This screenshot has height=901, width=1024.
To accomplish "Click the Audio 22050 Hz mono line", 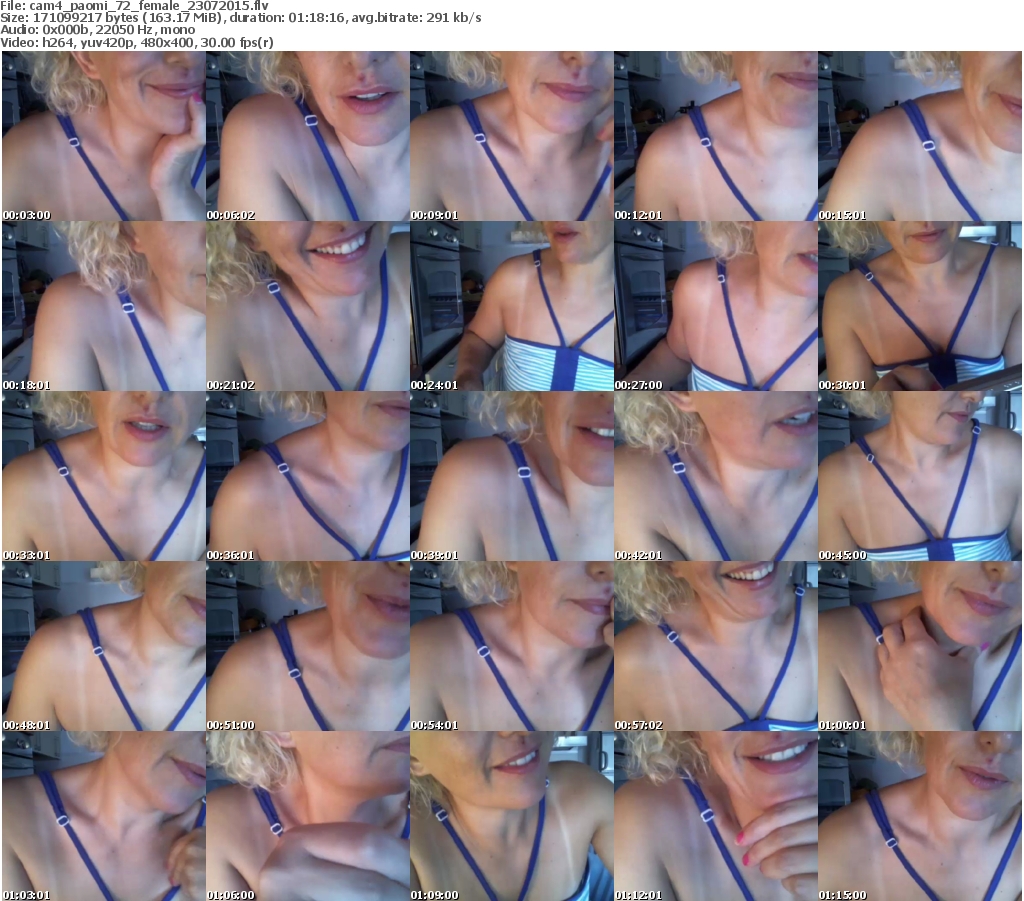I will tap(98, 30).
